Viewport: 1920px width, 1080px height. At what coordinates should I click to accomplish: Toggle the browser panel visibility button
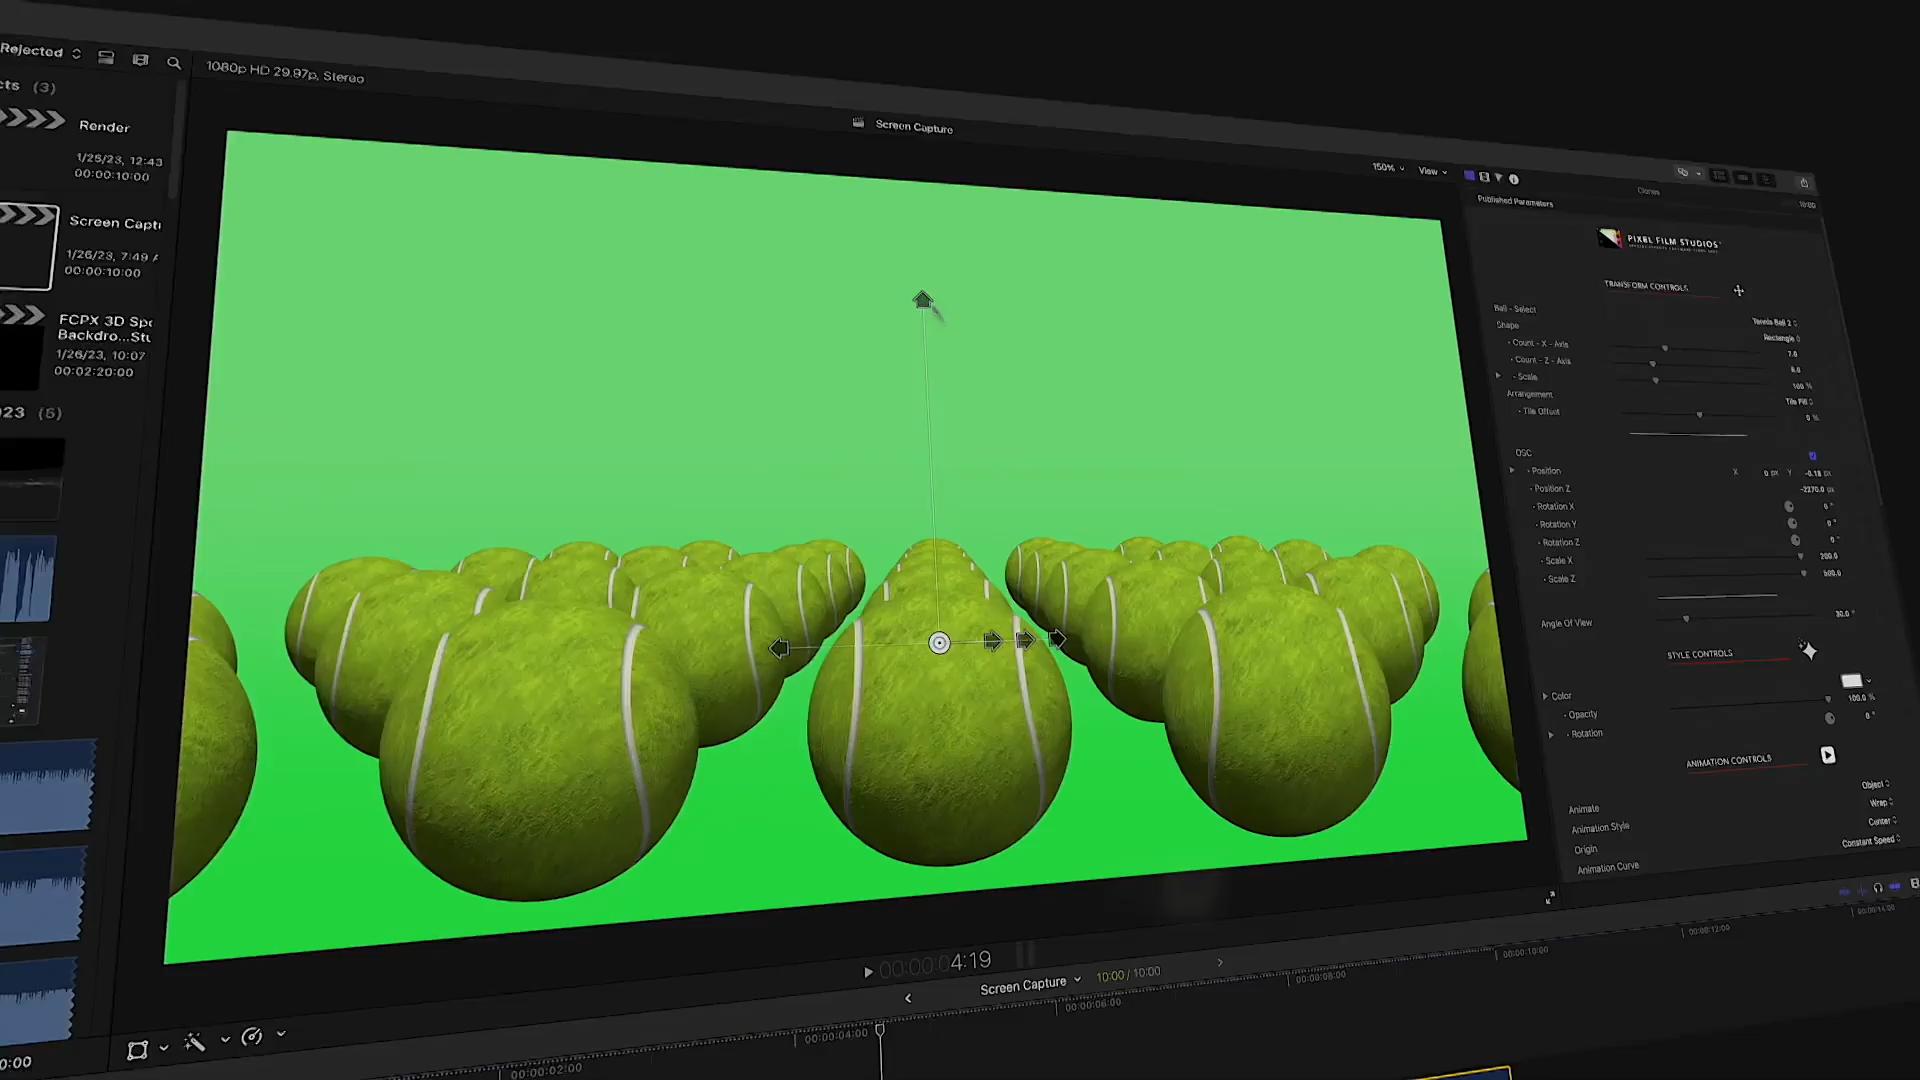(x=1719, y=176)
